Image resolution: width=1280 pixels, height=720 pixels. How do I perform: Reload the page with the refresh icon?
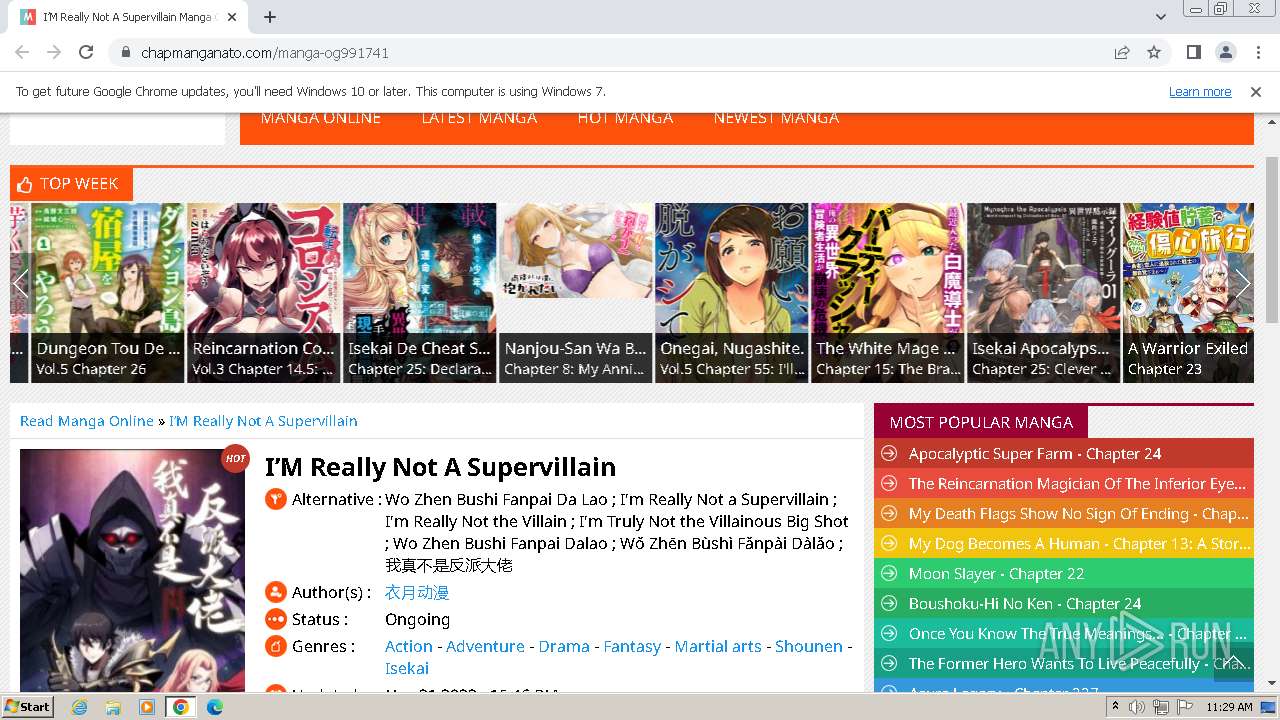(x=86, y=52)
